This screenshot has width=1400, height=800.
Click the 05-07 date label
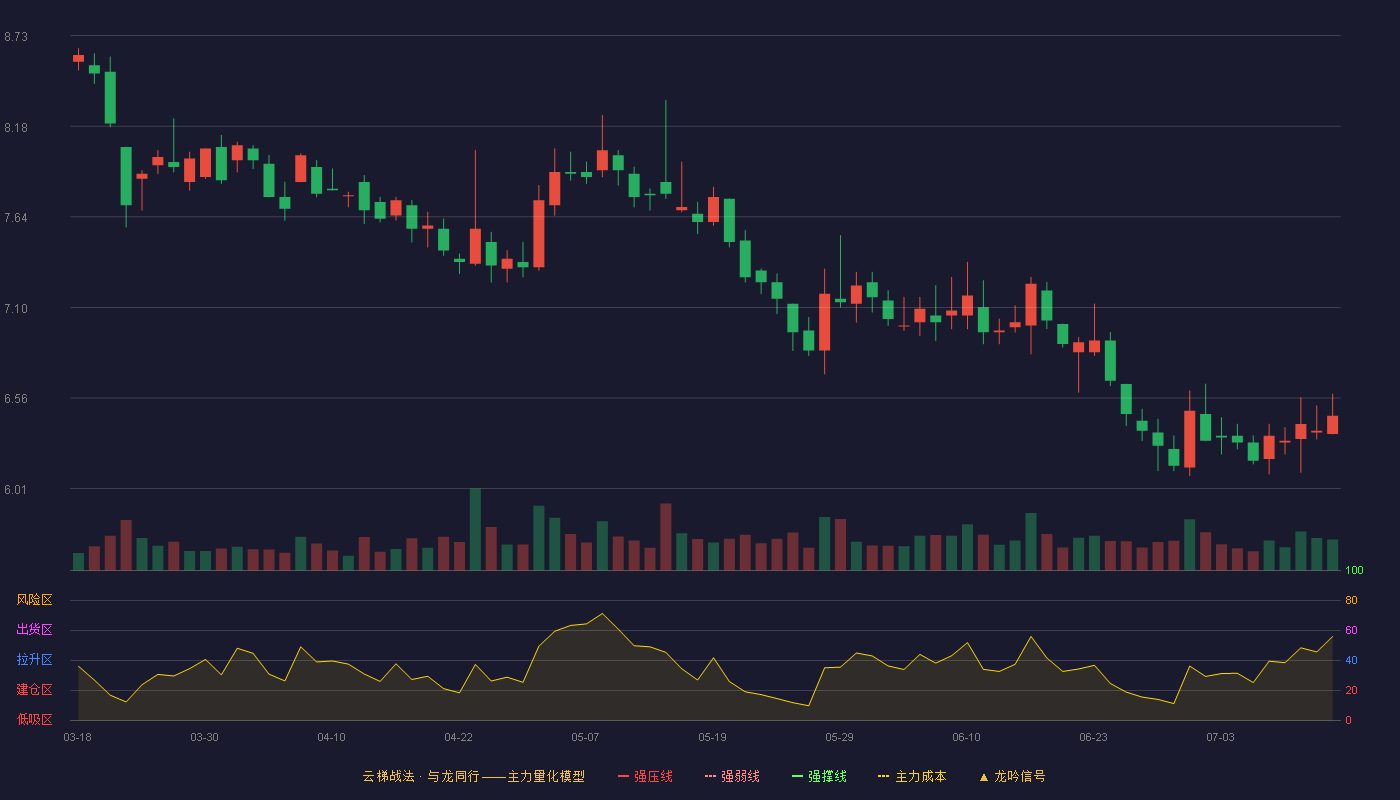pyautogui.click(x=585, y=737)
